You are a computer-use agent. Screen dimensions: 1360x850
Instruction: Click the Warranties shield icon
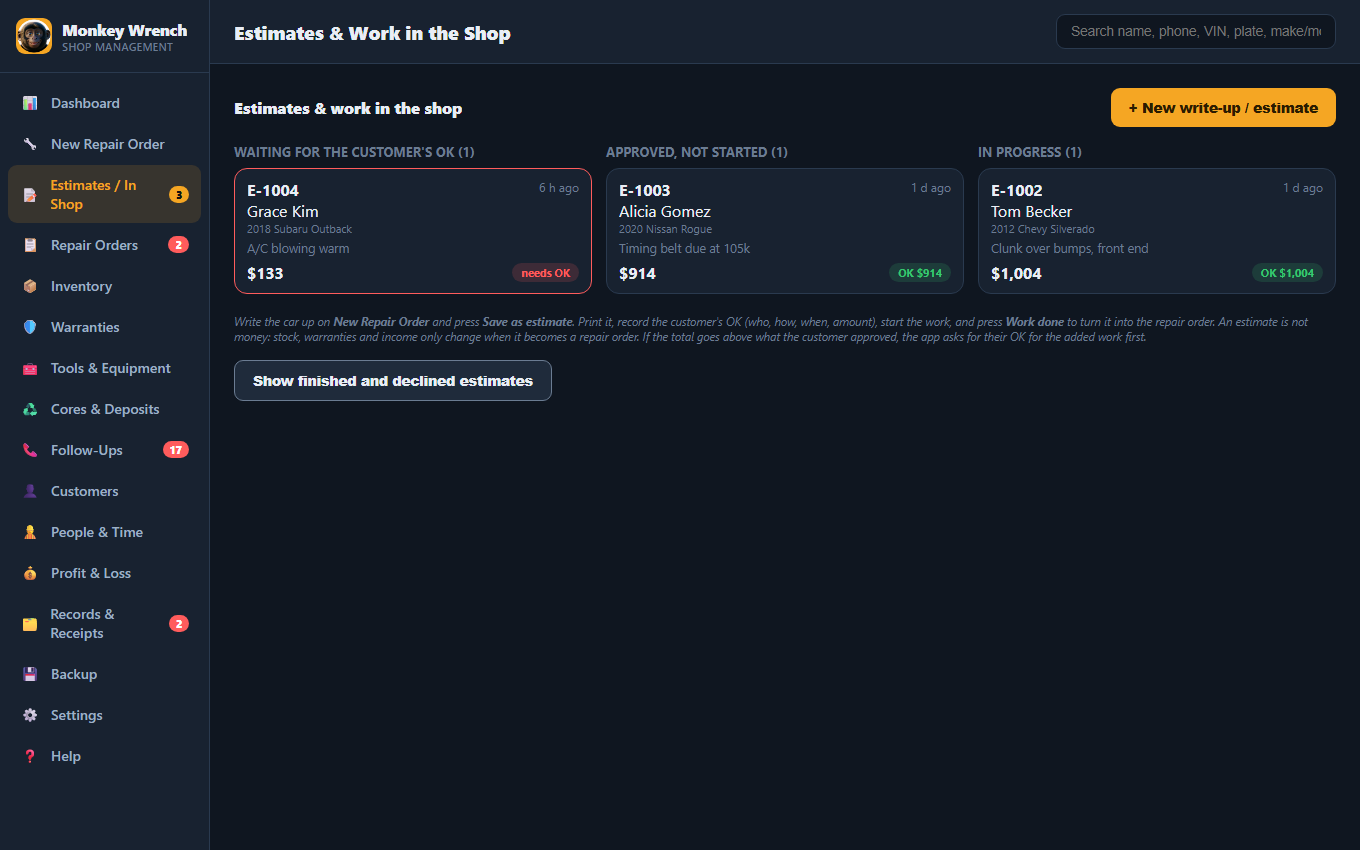pyautogui.click(x=30, y=327)
